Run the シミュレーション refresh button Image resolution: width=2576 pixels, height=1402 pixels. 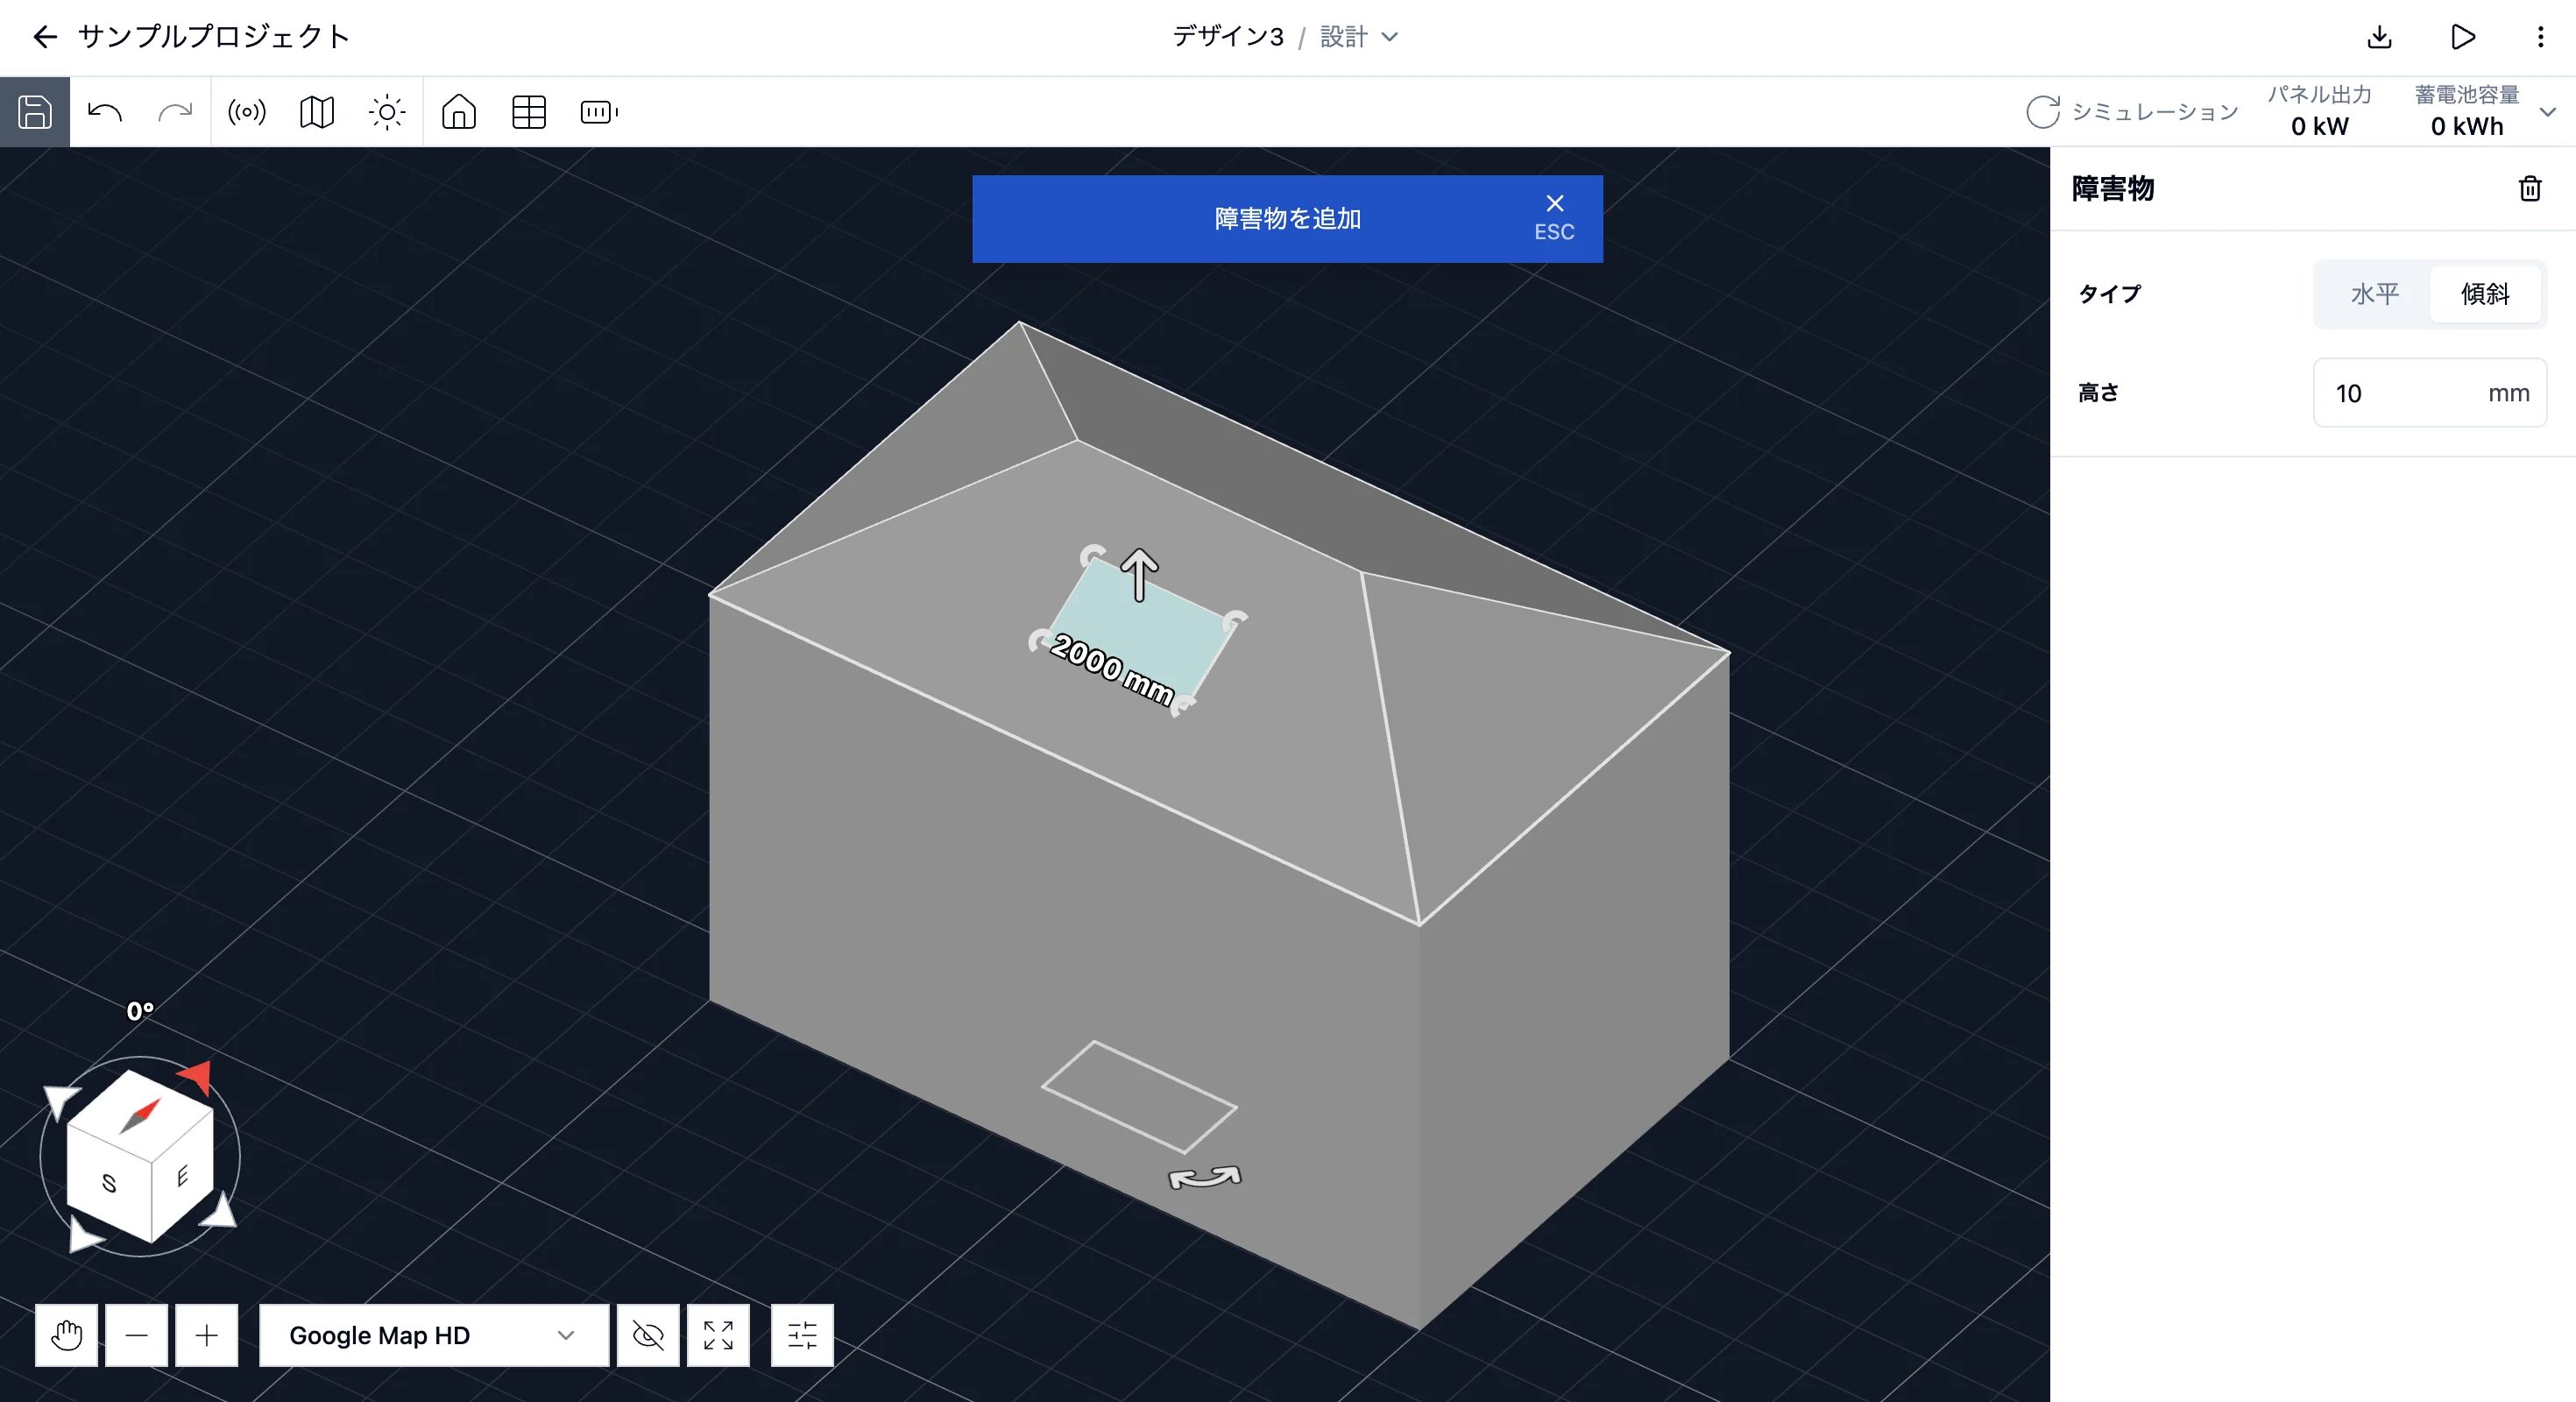click(2132, 112)
